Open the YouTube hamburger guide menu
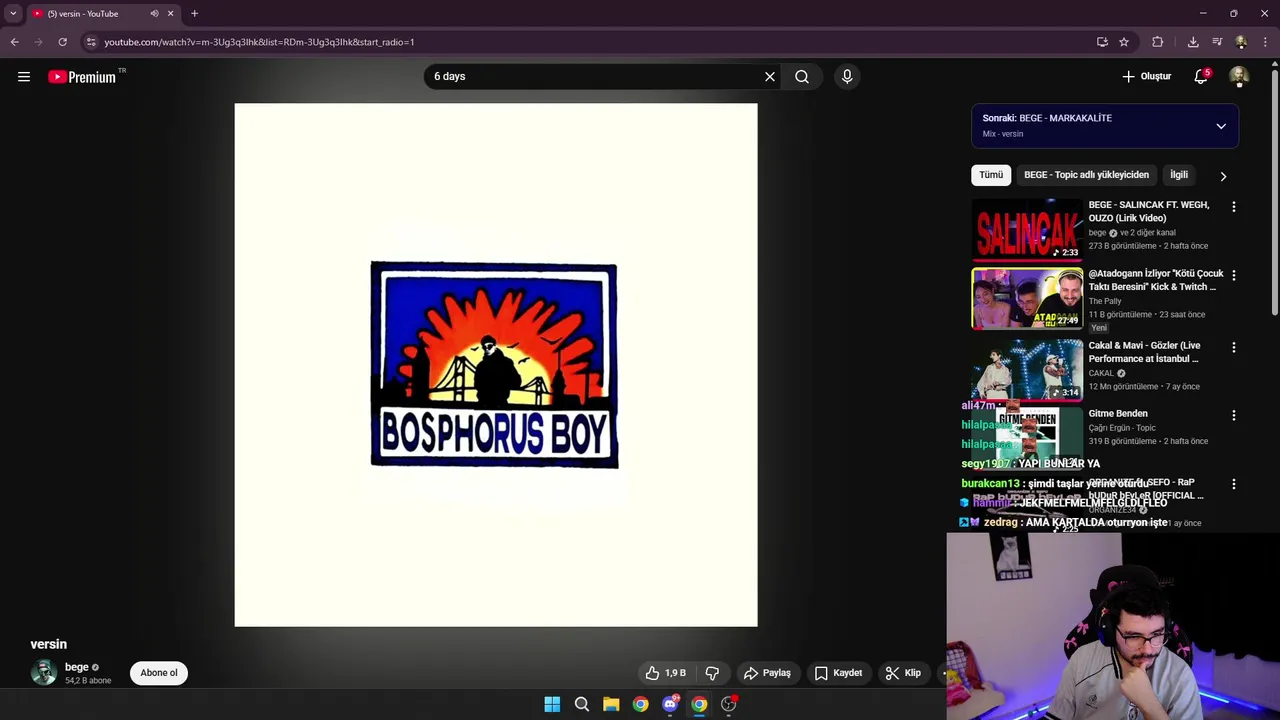The height and width of the screenshot is (720, 1280). tap(24, 77)
